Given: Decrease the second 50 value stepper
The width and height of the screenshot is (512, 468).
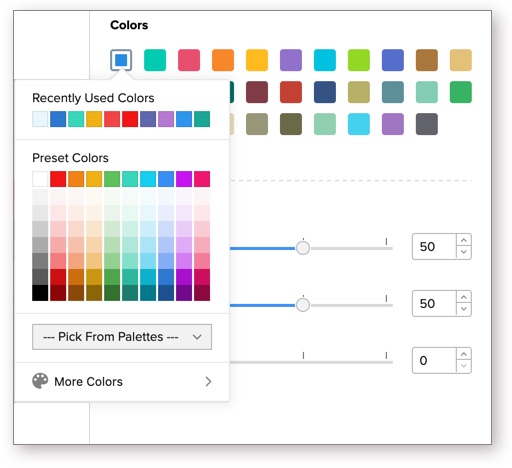Looking at the screenshot, I should tap(464, 309).
